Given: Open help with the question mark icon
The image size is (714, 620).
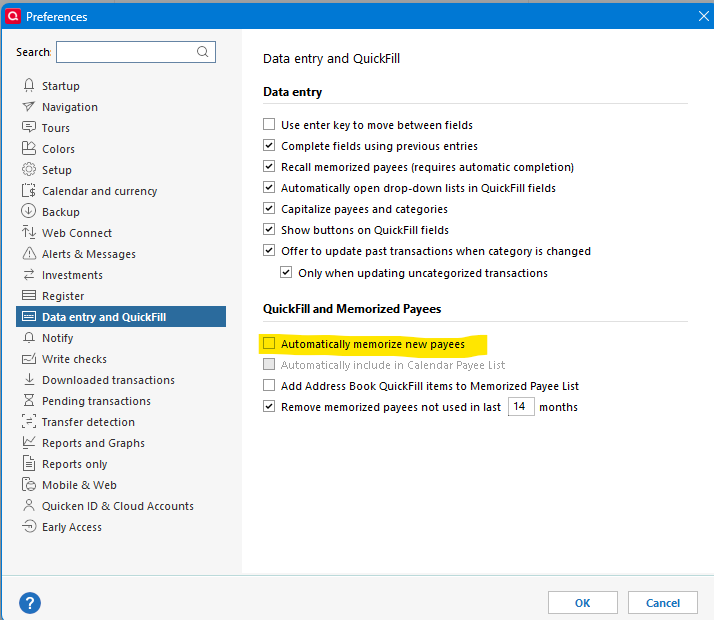Looking at the screenshot, I should coord(30,603).
